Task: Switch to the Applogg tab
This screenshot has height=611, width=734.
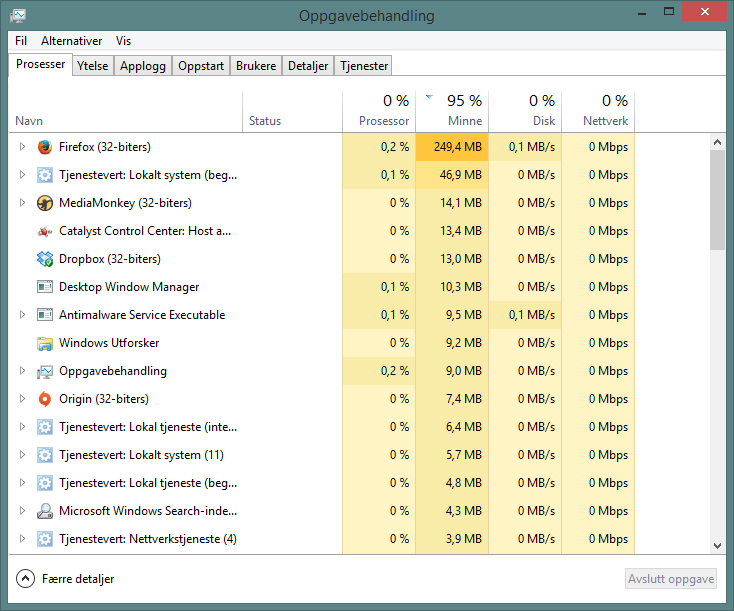Action: pos(143,66)
